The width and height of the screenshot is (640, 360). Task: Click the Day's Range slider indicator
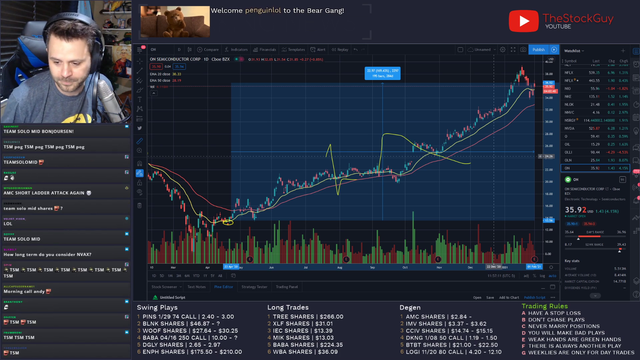coord(578,238)
